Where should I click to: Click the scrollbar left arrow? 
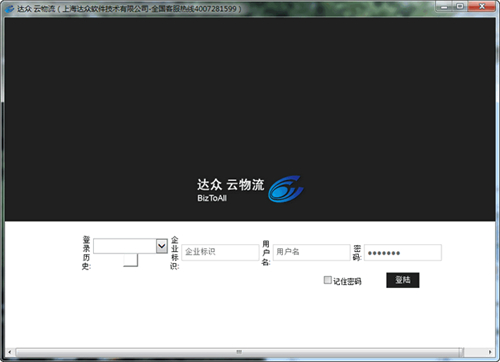point(9,352)
